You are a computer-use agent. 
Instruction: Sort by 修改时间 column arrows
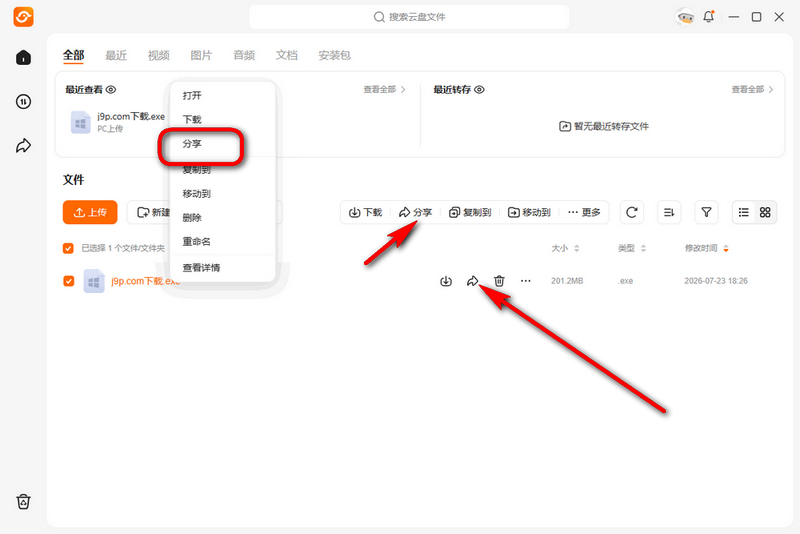pyautogui.click(x=726, y=248)
